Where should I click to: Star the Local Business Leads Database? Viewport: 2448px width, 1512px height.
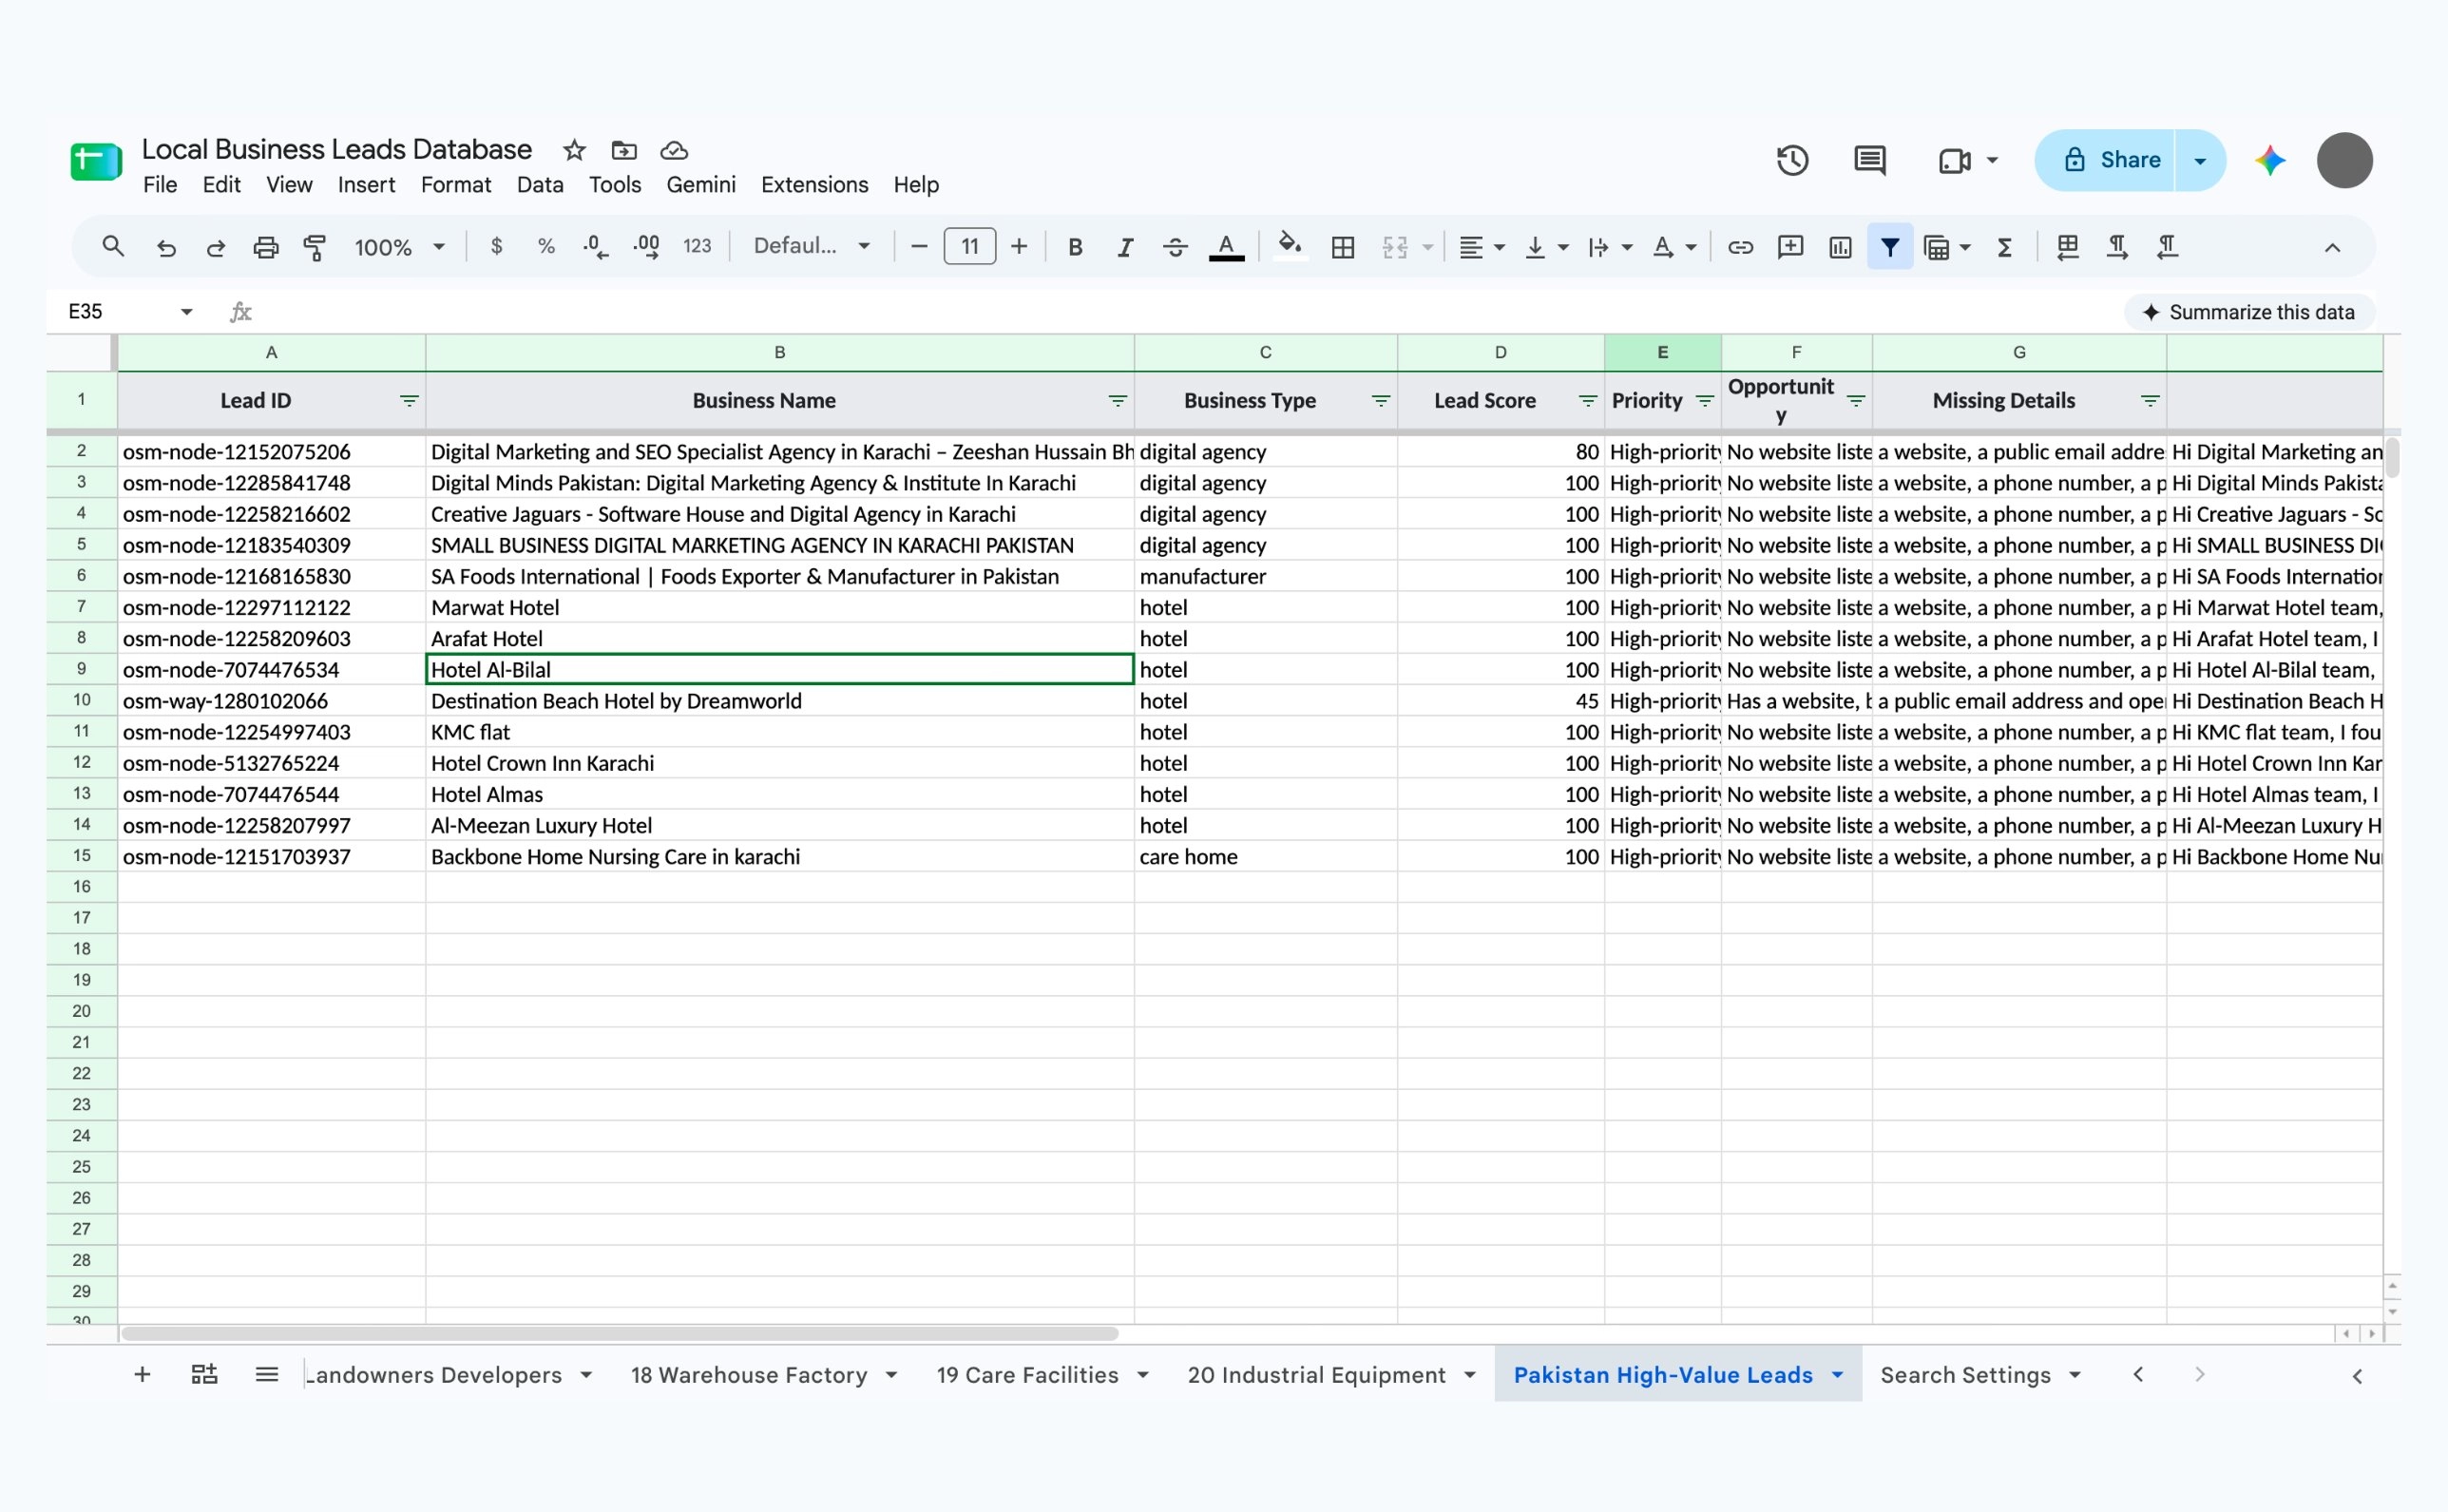574,150
